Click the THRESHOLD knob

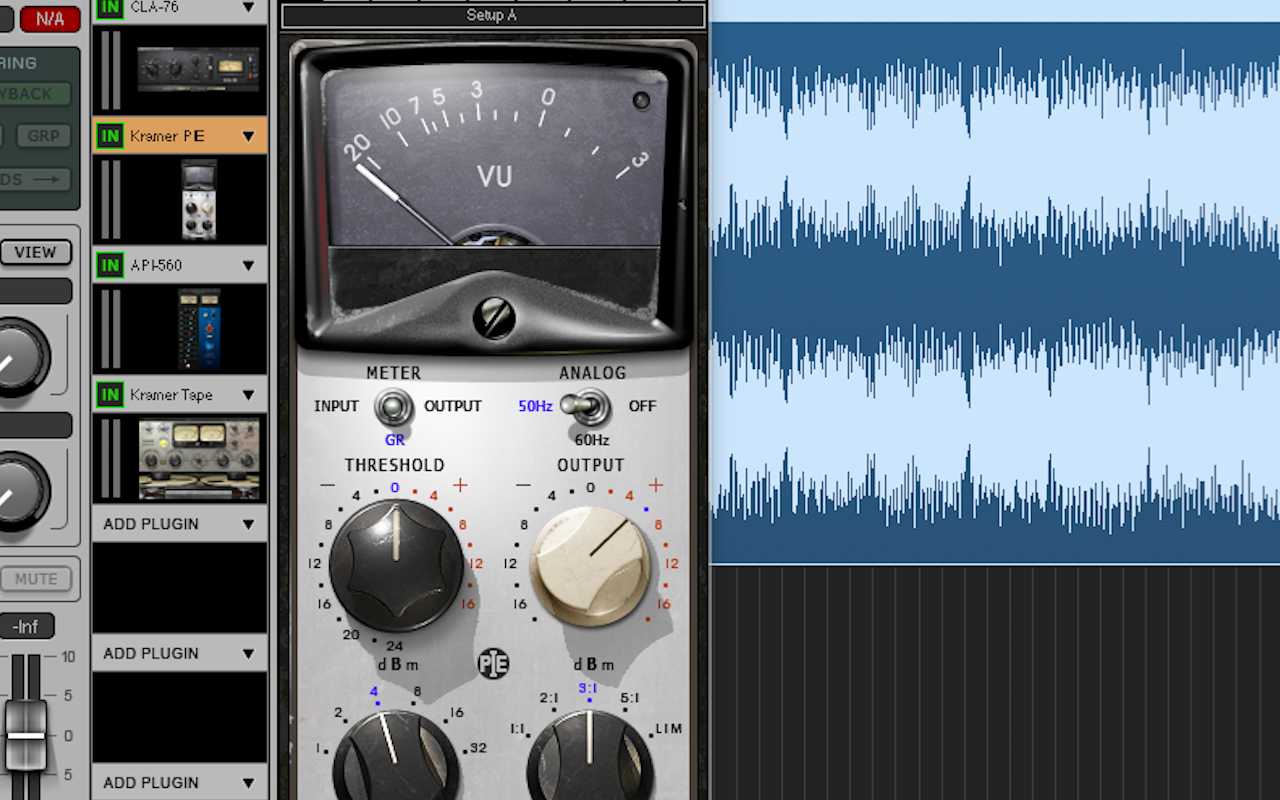tap(396, 566)
